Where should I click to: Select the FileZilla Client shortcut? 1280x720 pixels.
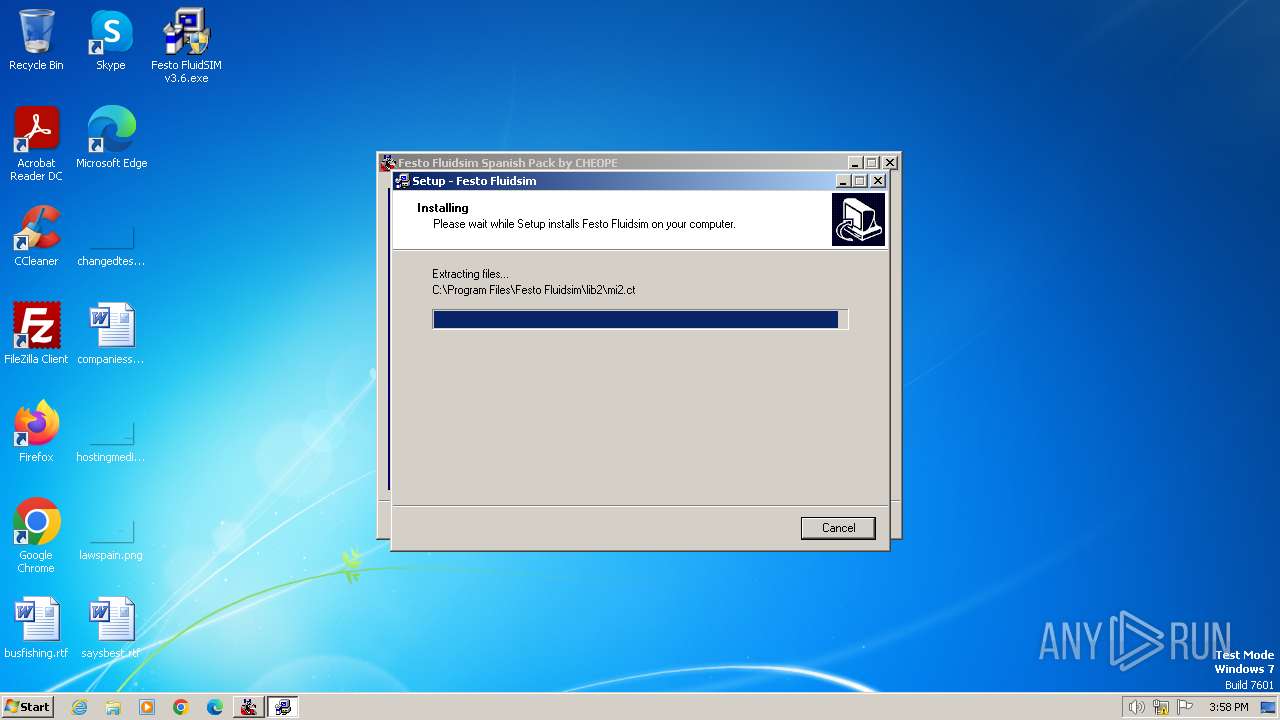pos(36,334)
